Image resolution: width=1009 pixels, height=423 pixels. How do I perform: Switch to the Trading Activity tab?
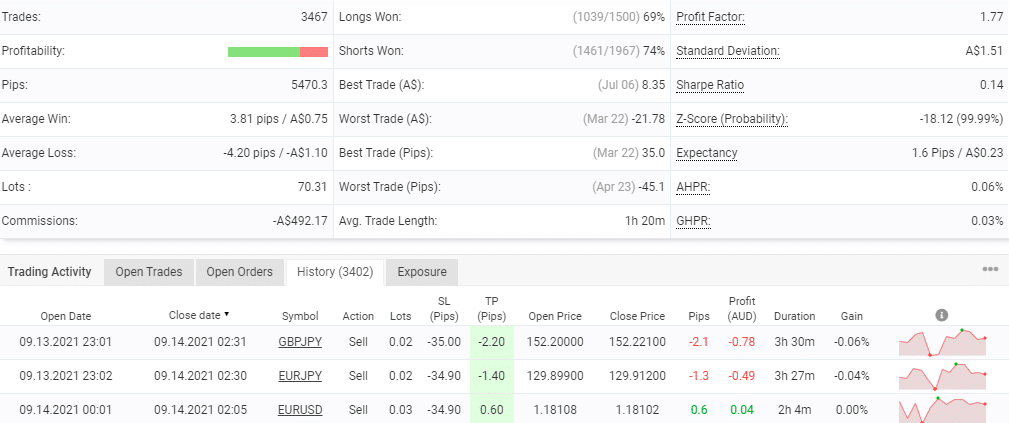(50, 272)
